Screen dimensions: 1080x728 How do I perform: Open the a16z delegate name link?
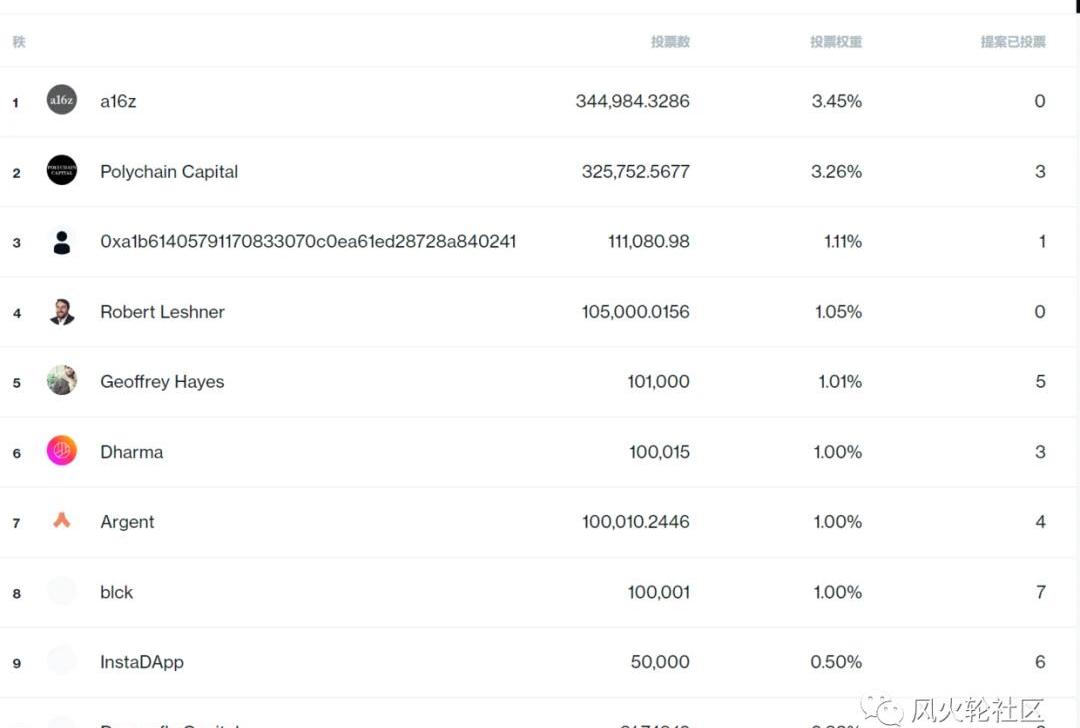(118, 101)
